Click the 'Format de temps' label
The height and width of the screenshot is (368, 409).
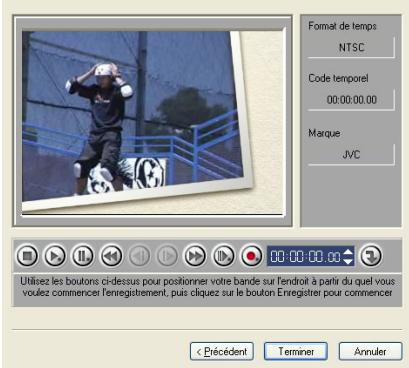click(x=342, y=26)
